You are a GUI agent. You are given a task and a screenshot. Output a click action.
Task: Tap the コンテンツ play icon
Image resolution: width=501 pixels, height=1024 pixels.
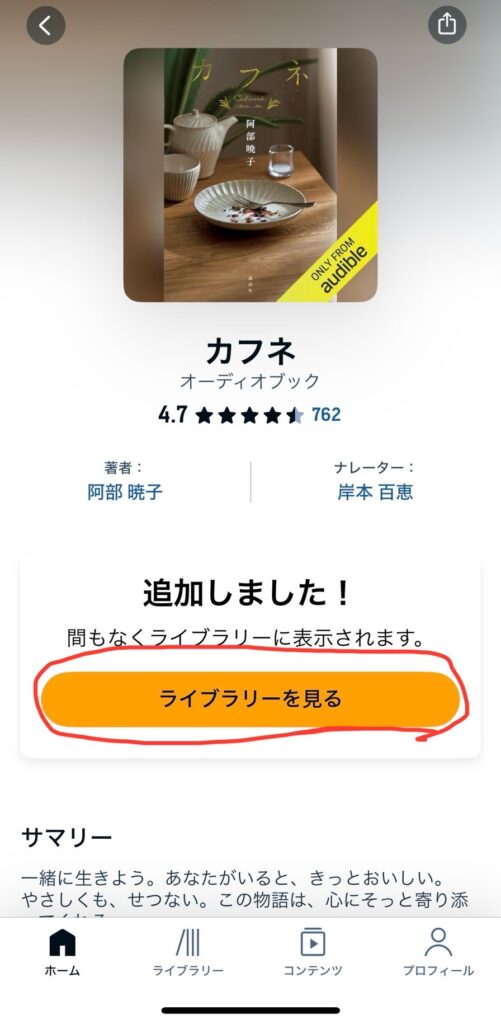tap(313, 942)
